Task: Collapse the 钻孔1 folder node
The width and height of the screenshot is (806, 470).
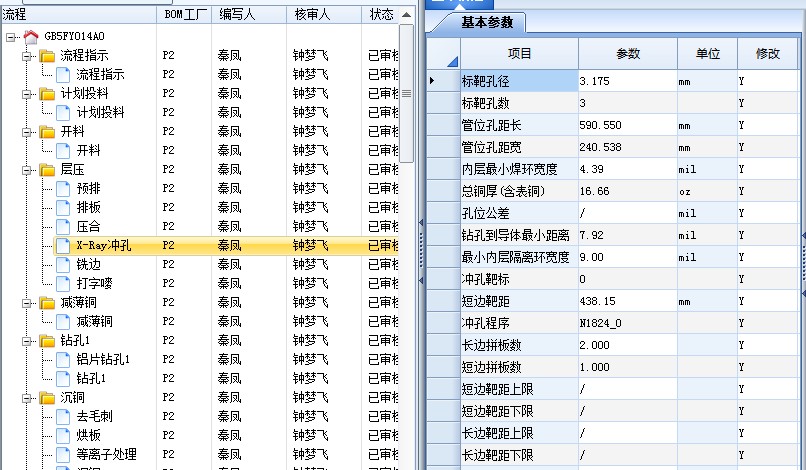Action: click(x=27, y=341)
